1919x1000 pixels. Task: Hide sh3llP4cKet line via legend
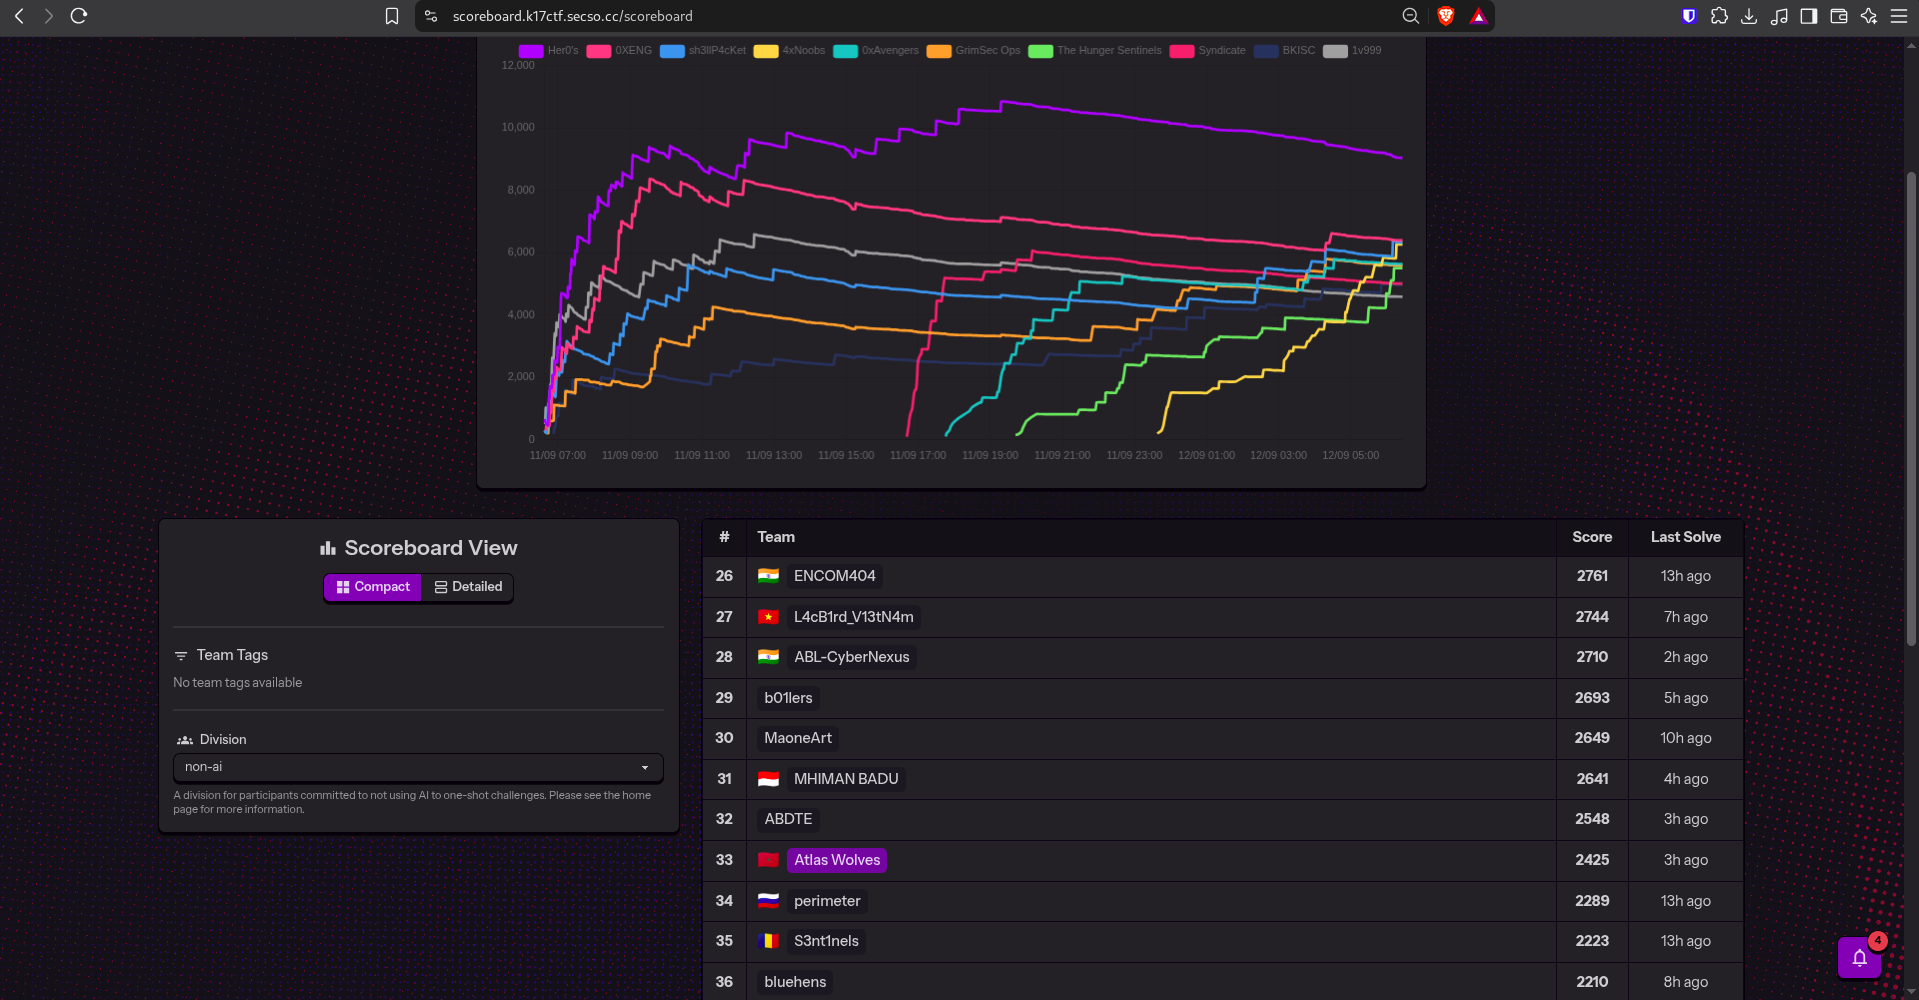[x=703, y=51]
